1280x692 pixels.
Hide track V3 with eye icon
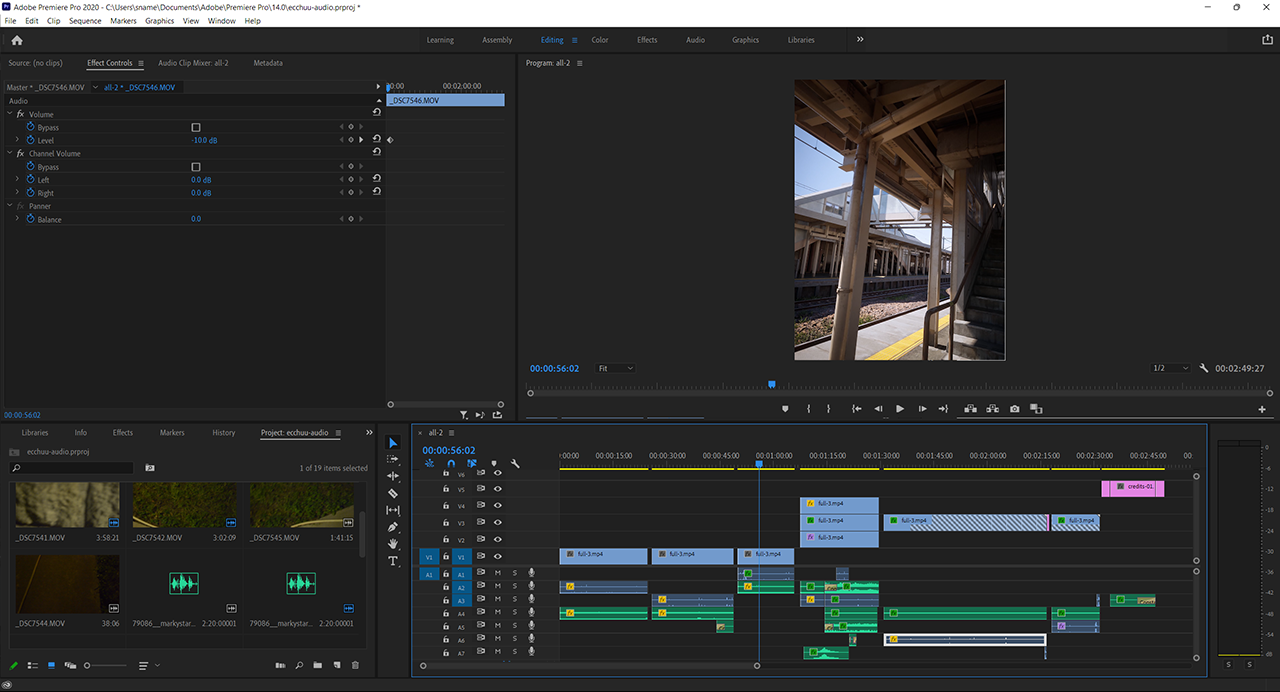coord(497,523)
